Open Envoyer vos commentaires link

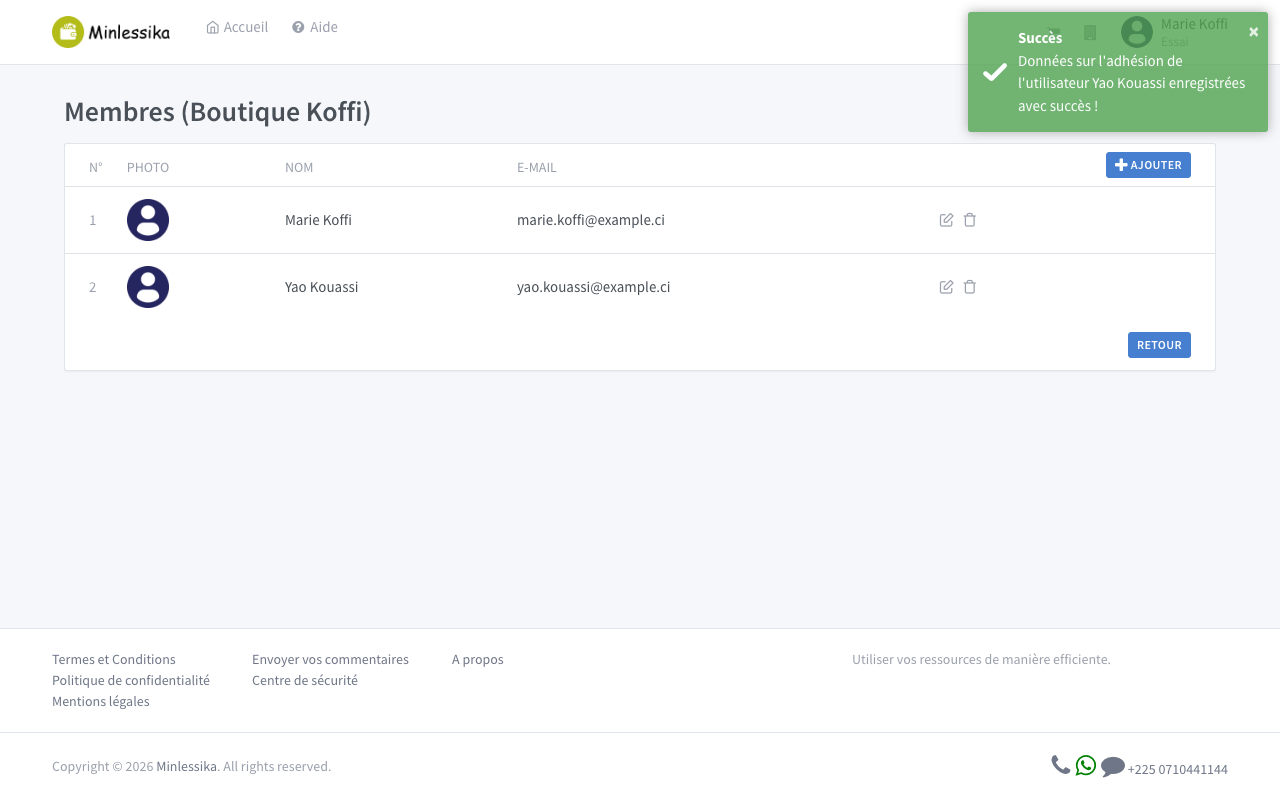[x=330, y=660]
